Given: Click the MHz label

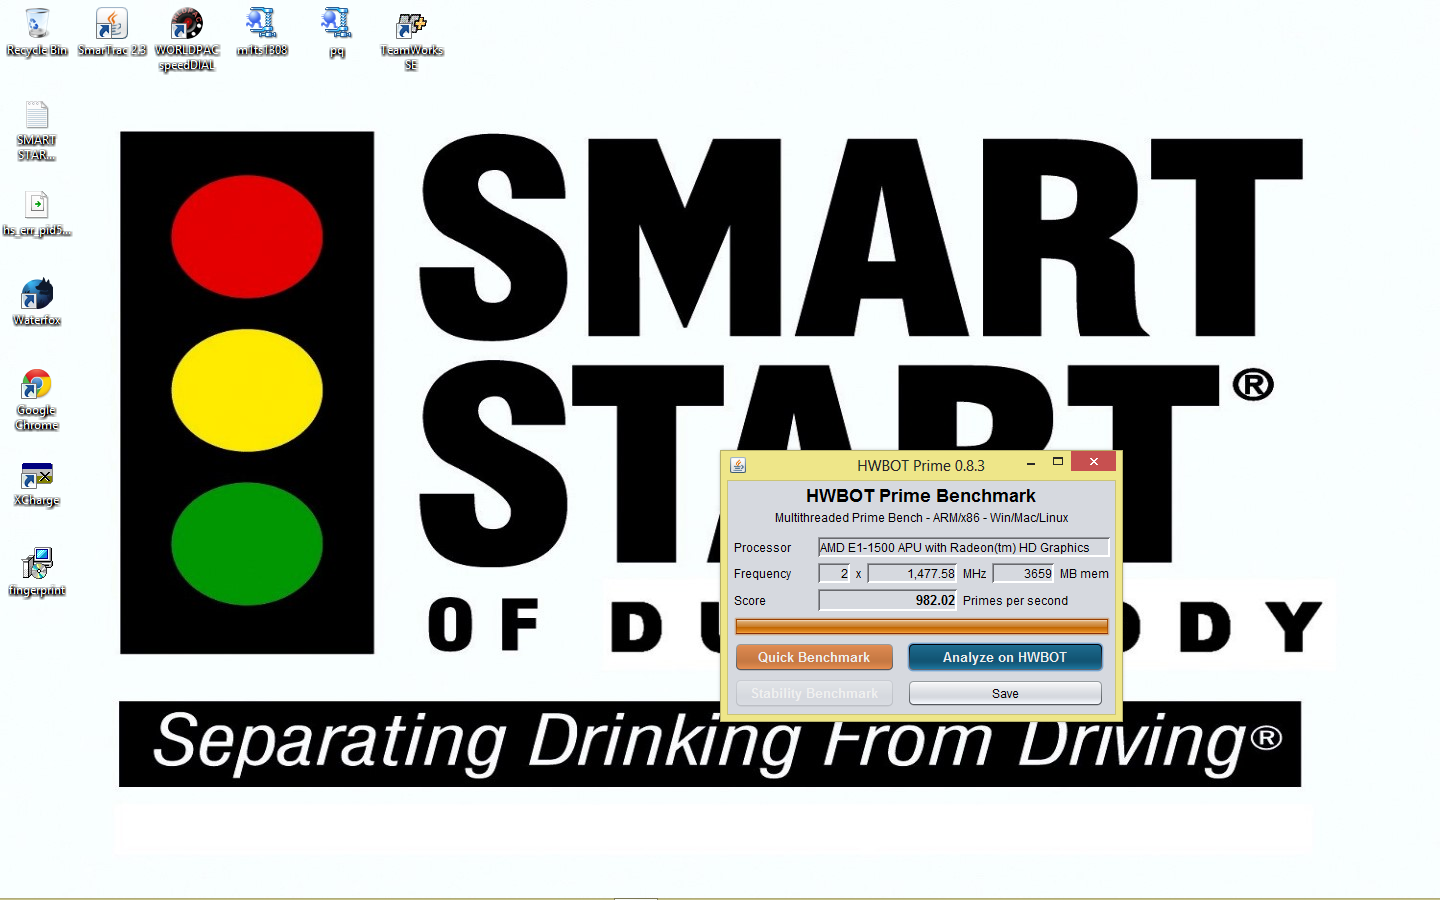Looking at the screenshot, I should (974, 574).
